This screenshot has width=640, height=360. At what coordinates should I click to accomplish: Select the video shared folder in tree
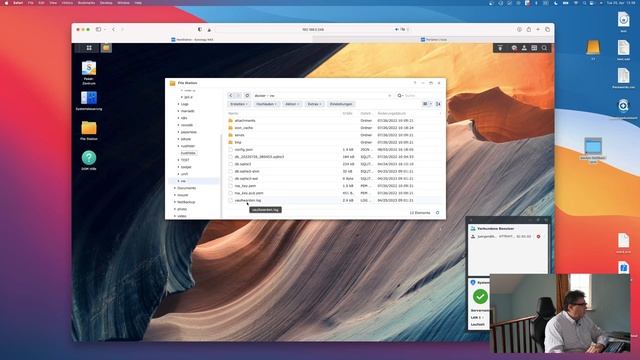(x=182, y=216)
